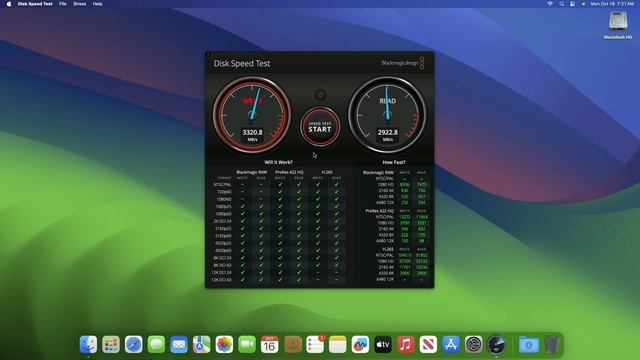Start the disk speed test
640x360 pixels.
pos(320,127)
